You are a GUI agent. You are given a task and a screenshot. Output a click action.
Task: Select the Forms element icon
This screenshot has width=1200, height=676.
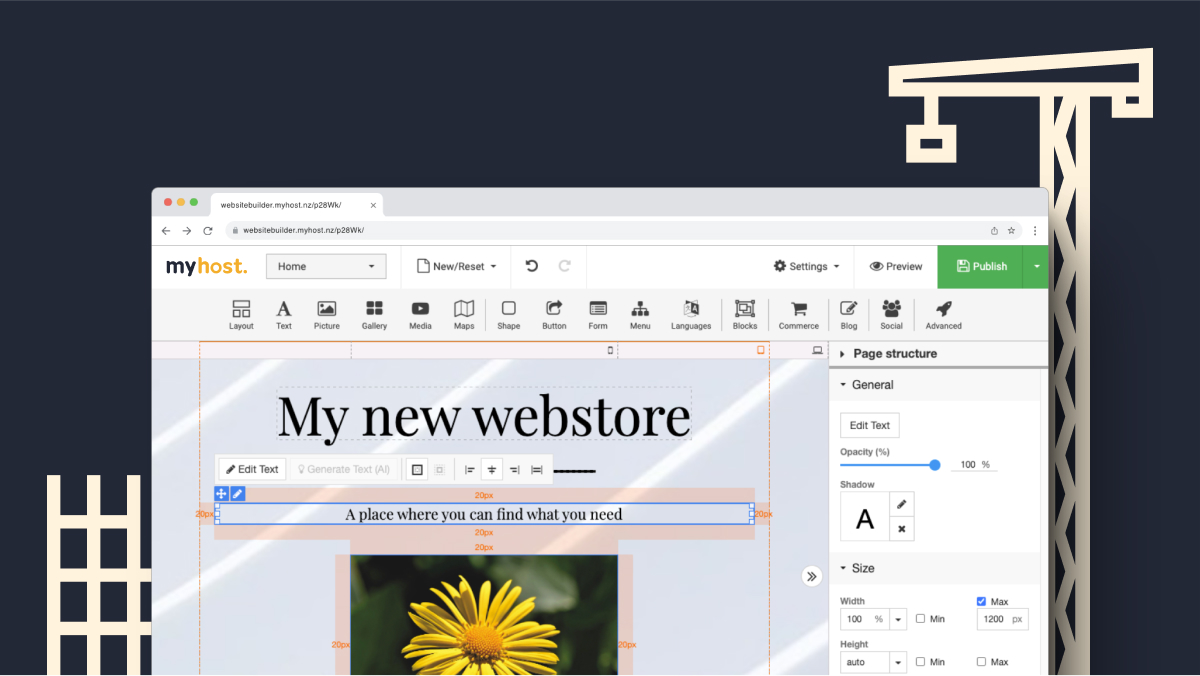click(x=597, y=314)
